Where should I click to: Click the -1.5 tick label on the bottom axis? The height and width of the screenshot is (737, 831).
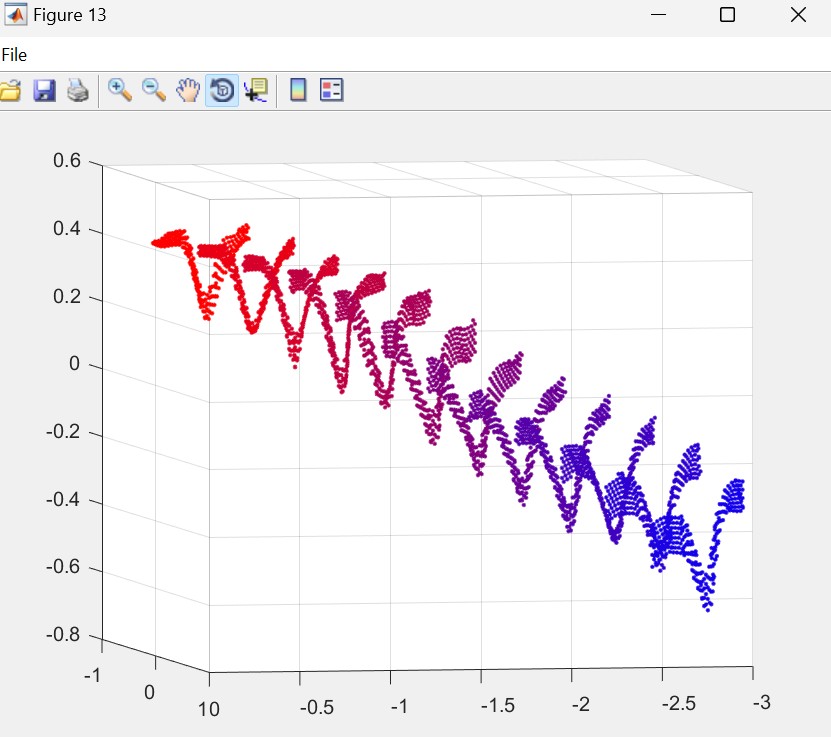click(497, 706)
